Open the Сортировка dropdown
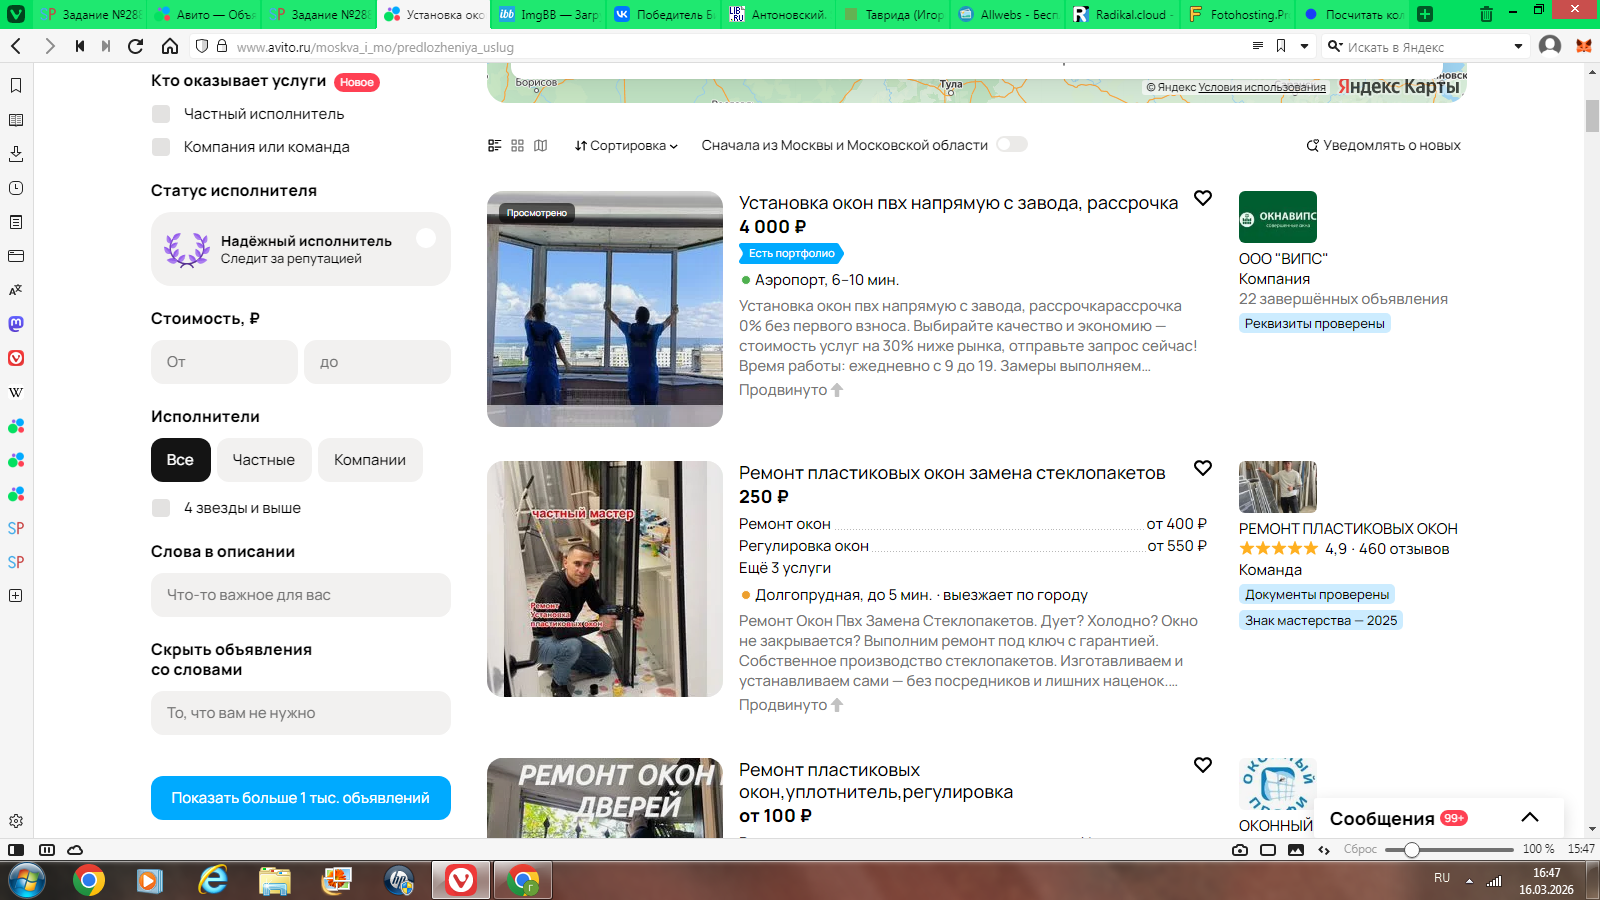Image resolution: width=1600 pixels, height=900 pixels. tap(626, 146)
